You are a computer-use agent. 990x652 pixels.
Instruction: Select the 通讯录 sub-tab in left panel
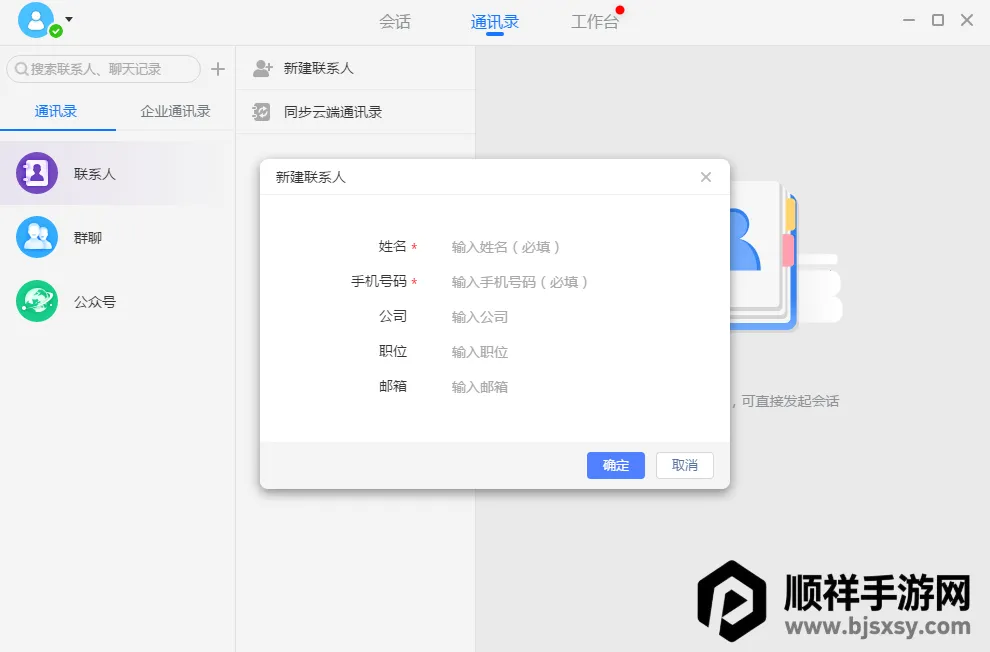(x=56, y=111)
